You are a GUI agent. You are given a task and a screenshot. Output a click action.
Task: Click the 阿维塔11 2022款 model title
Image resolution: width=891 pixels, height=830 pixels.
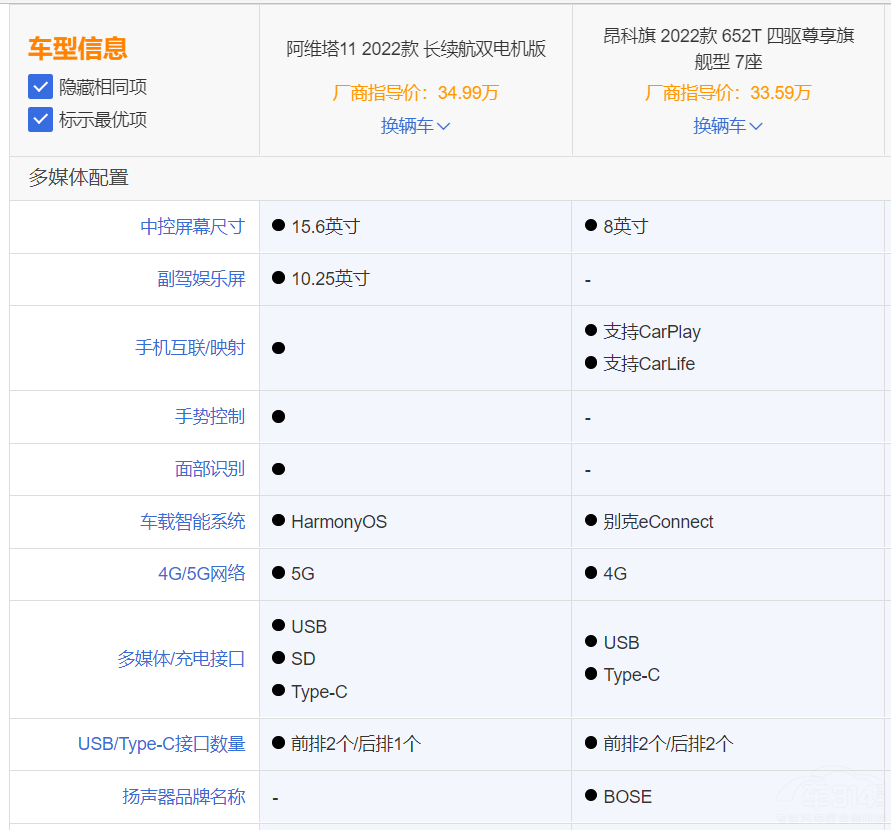(416, 49)
